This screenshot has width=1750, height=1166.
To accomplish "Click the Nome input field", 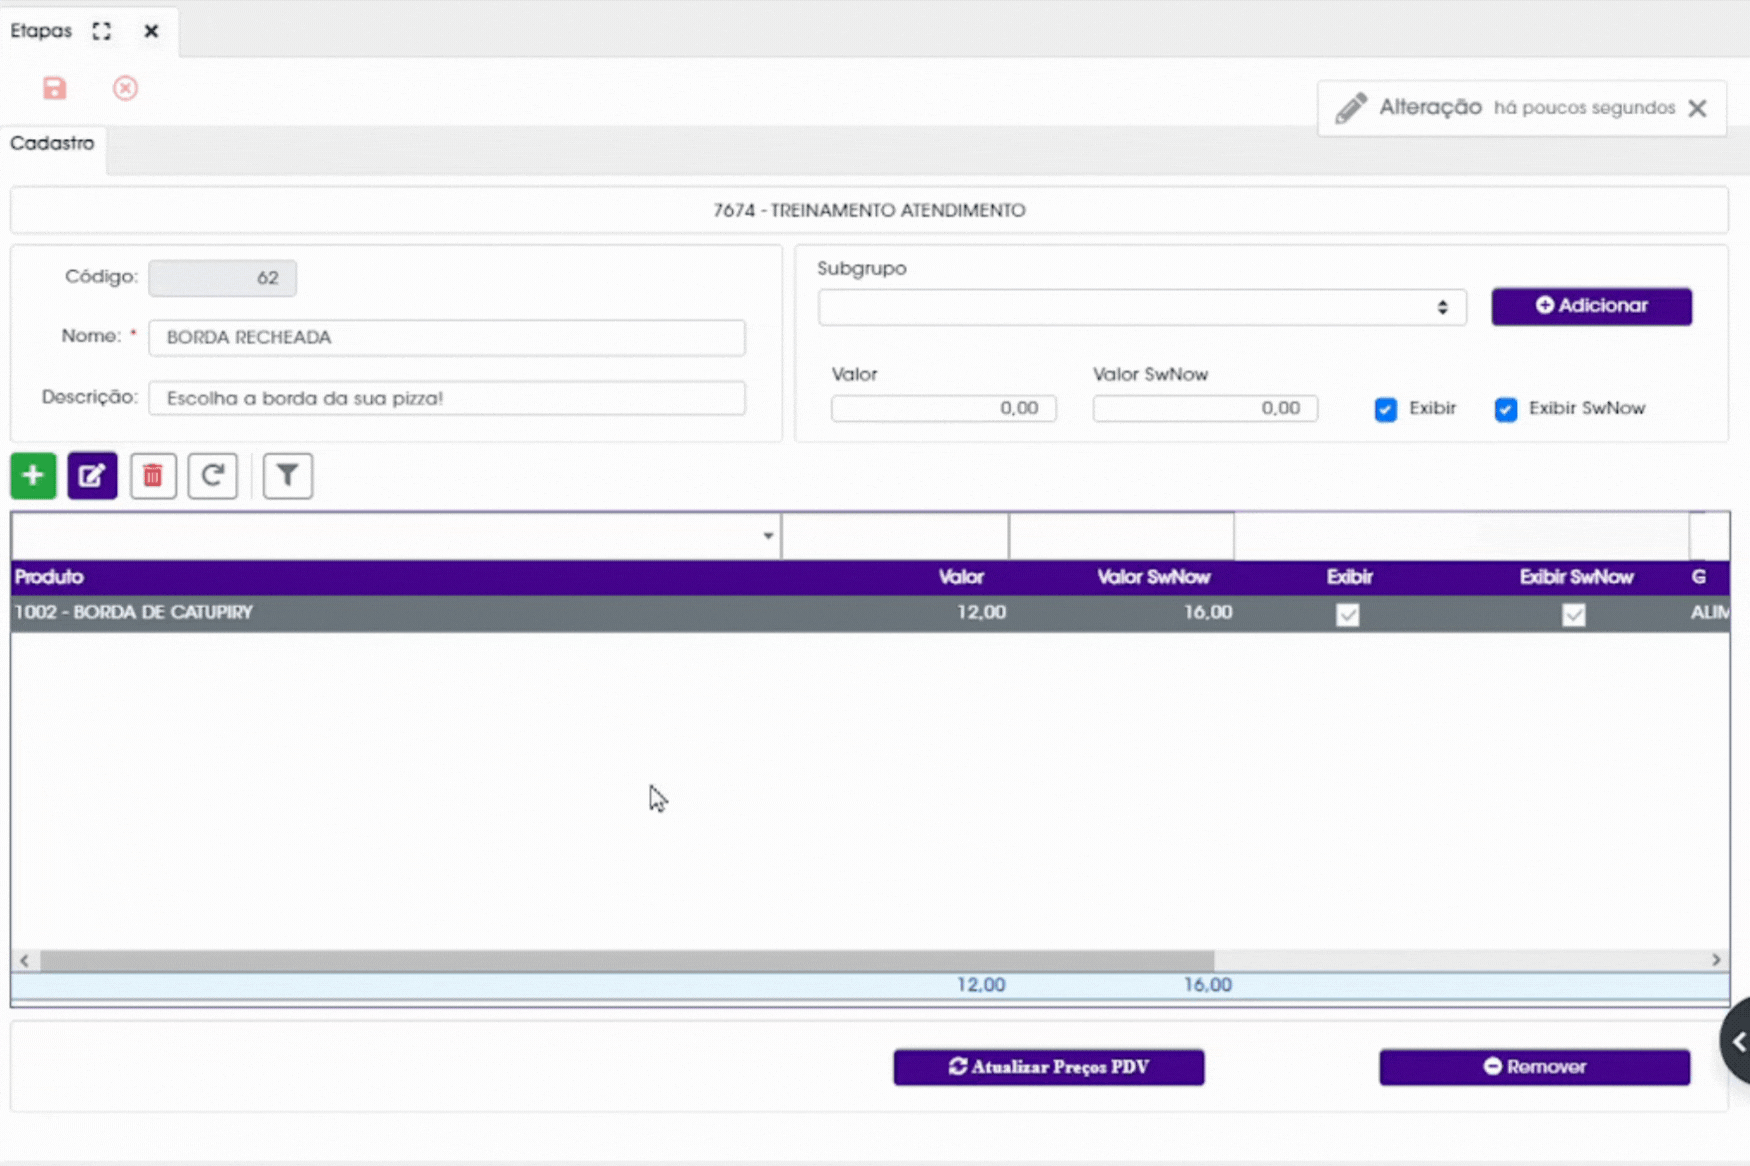I will pos(446,337).
